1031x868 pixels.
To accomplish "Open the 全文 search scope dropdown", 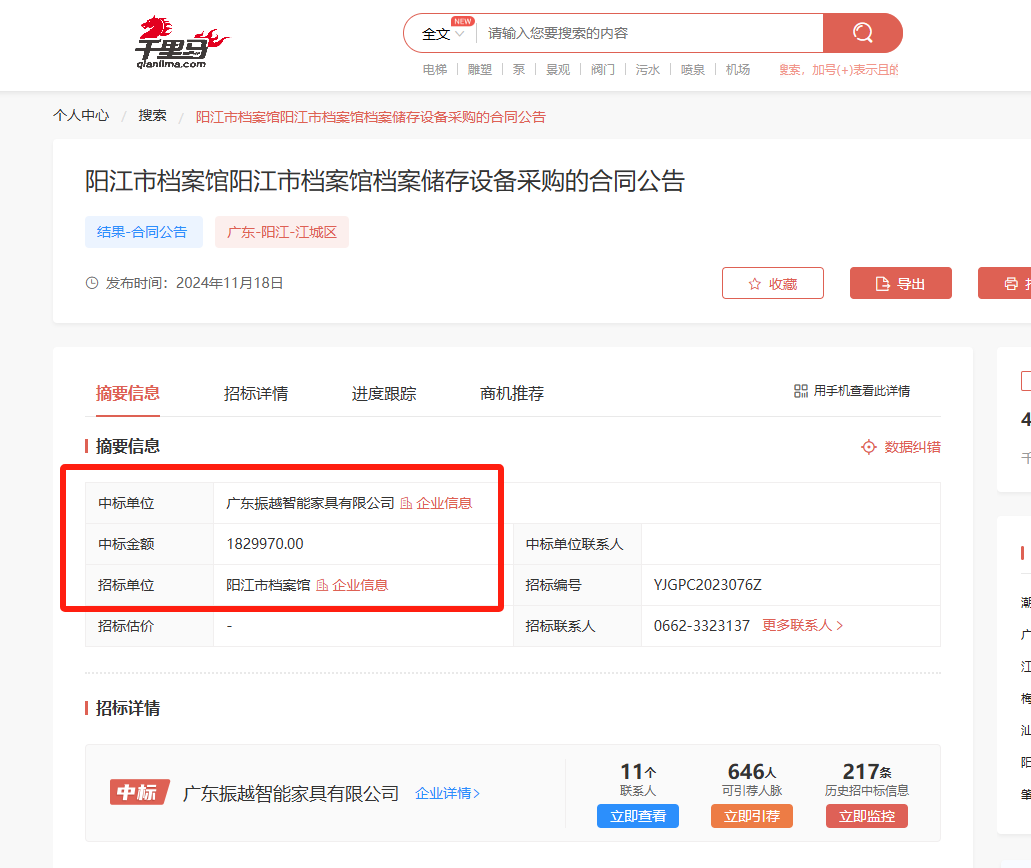I will 443,34.
